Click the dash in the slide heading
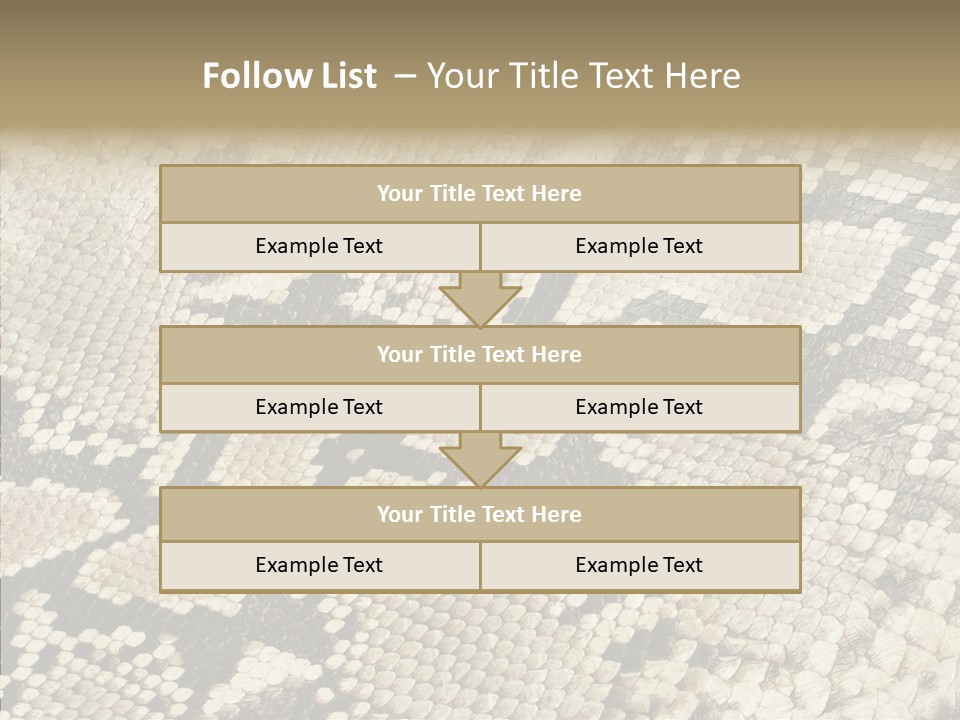 (405, 76)
